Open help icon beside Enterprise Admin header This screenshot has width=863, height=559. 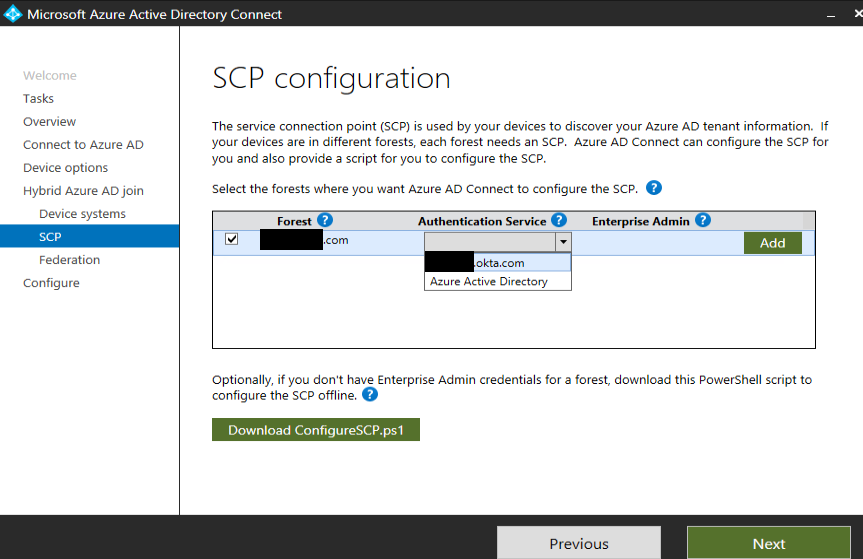click(703, 221)
